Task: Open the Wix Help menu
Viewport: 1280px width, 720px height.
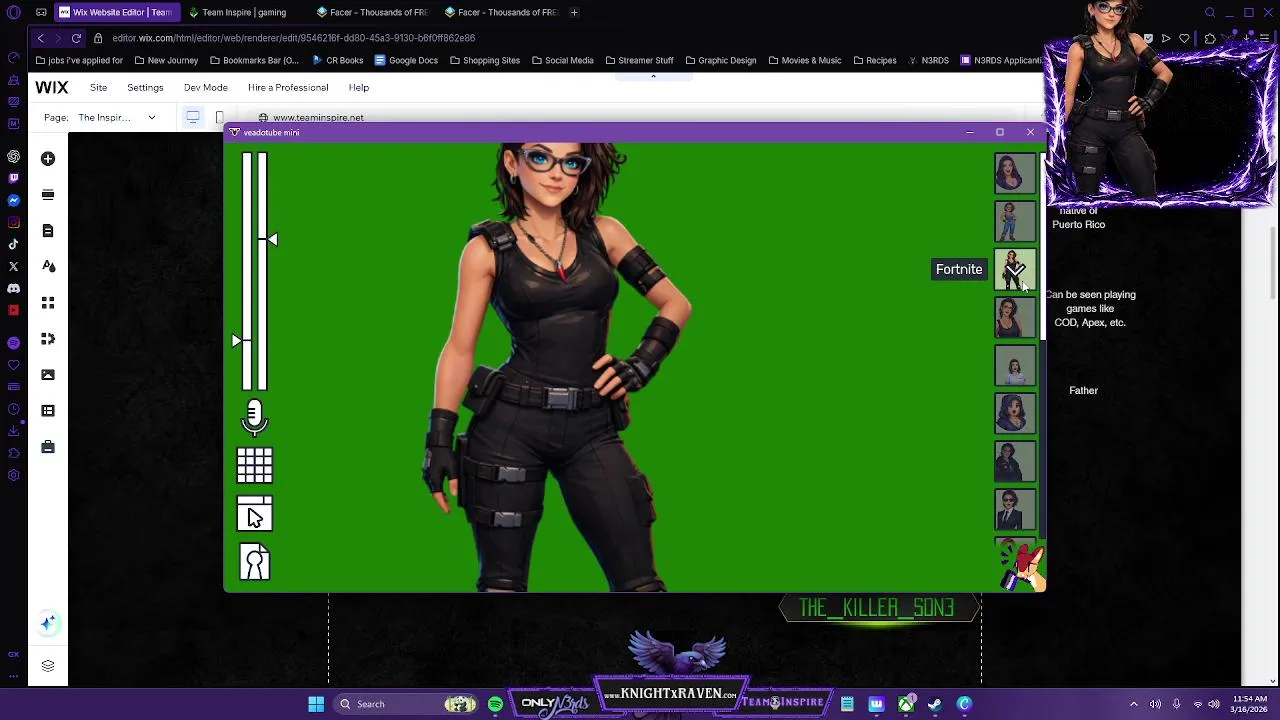Action: coord(358,87)
